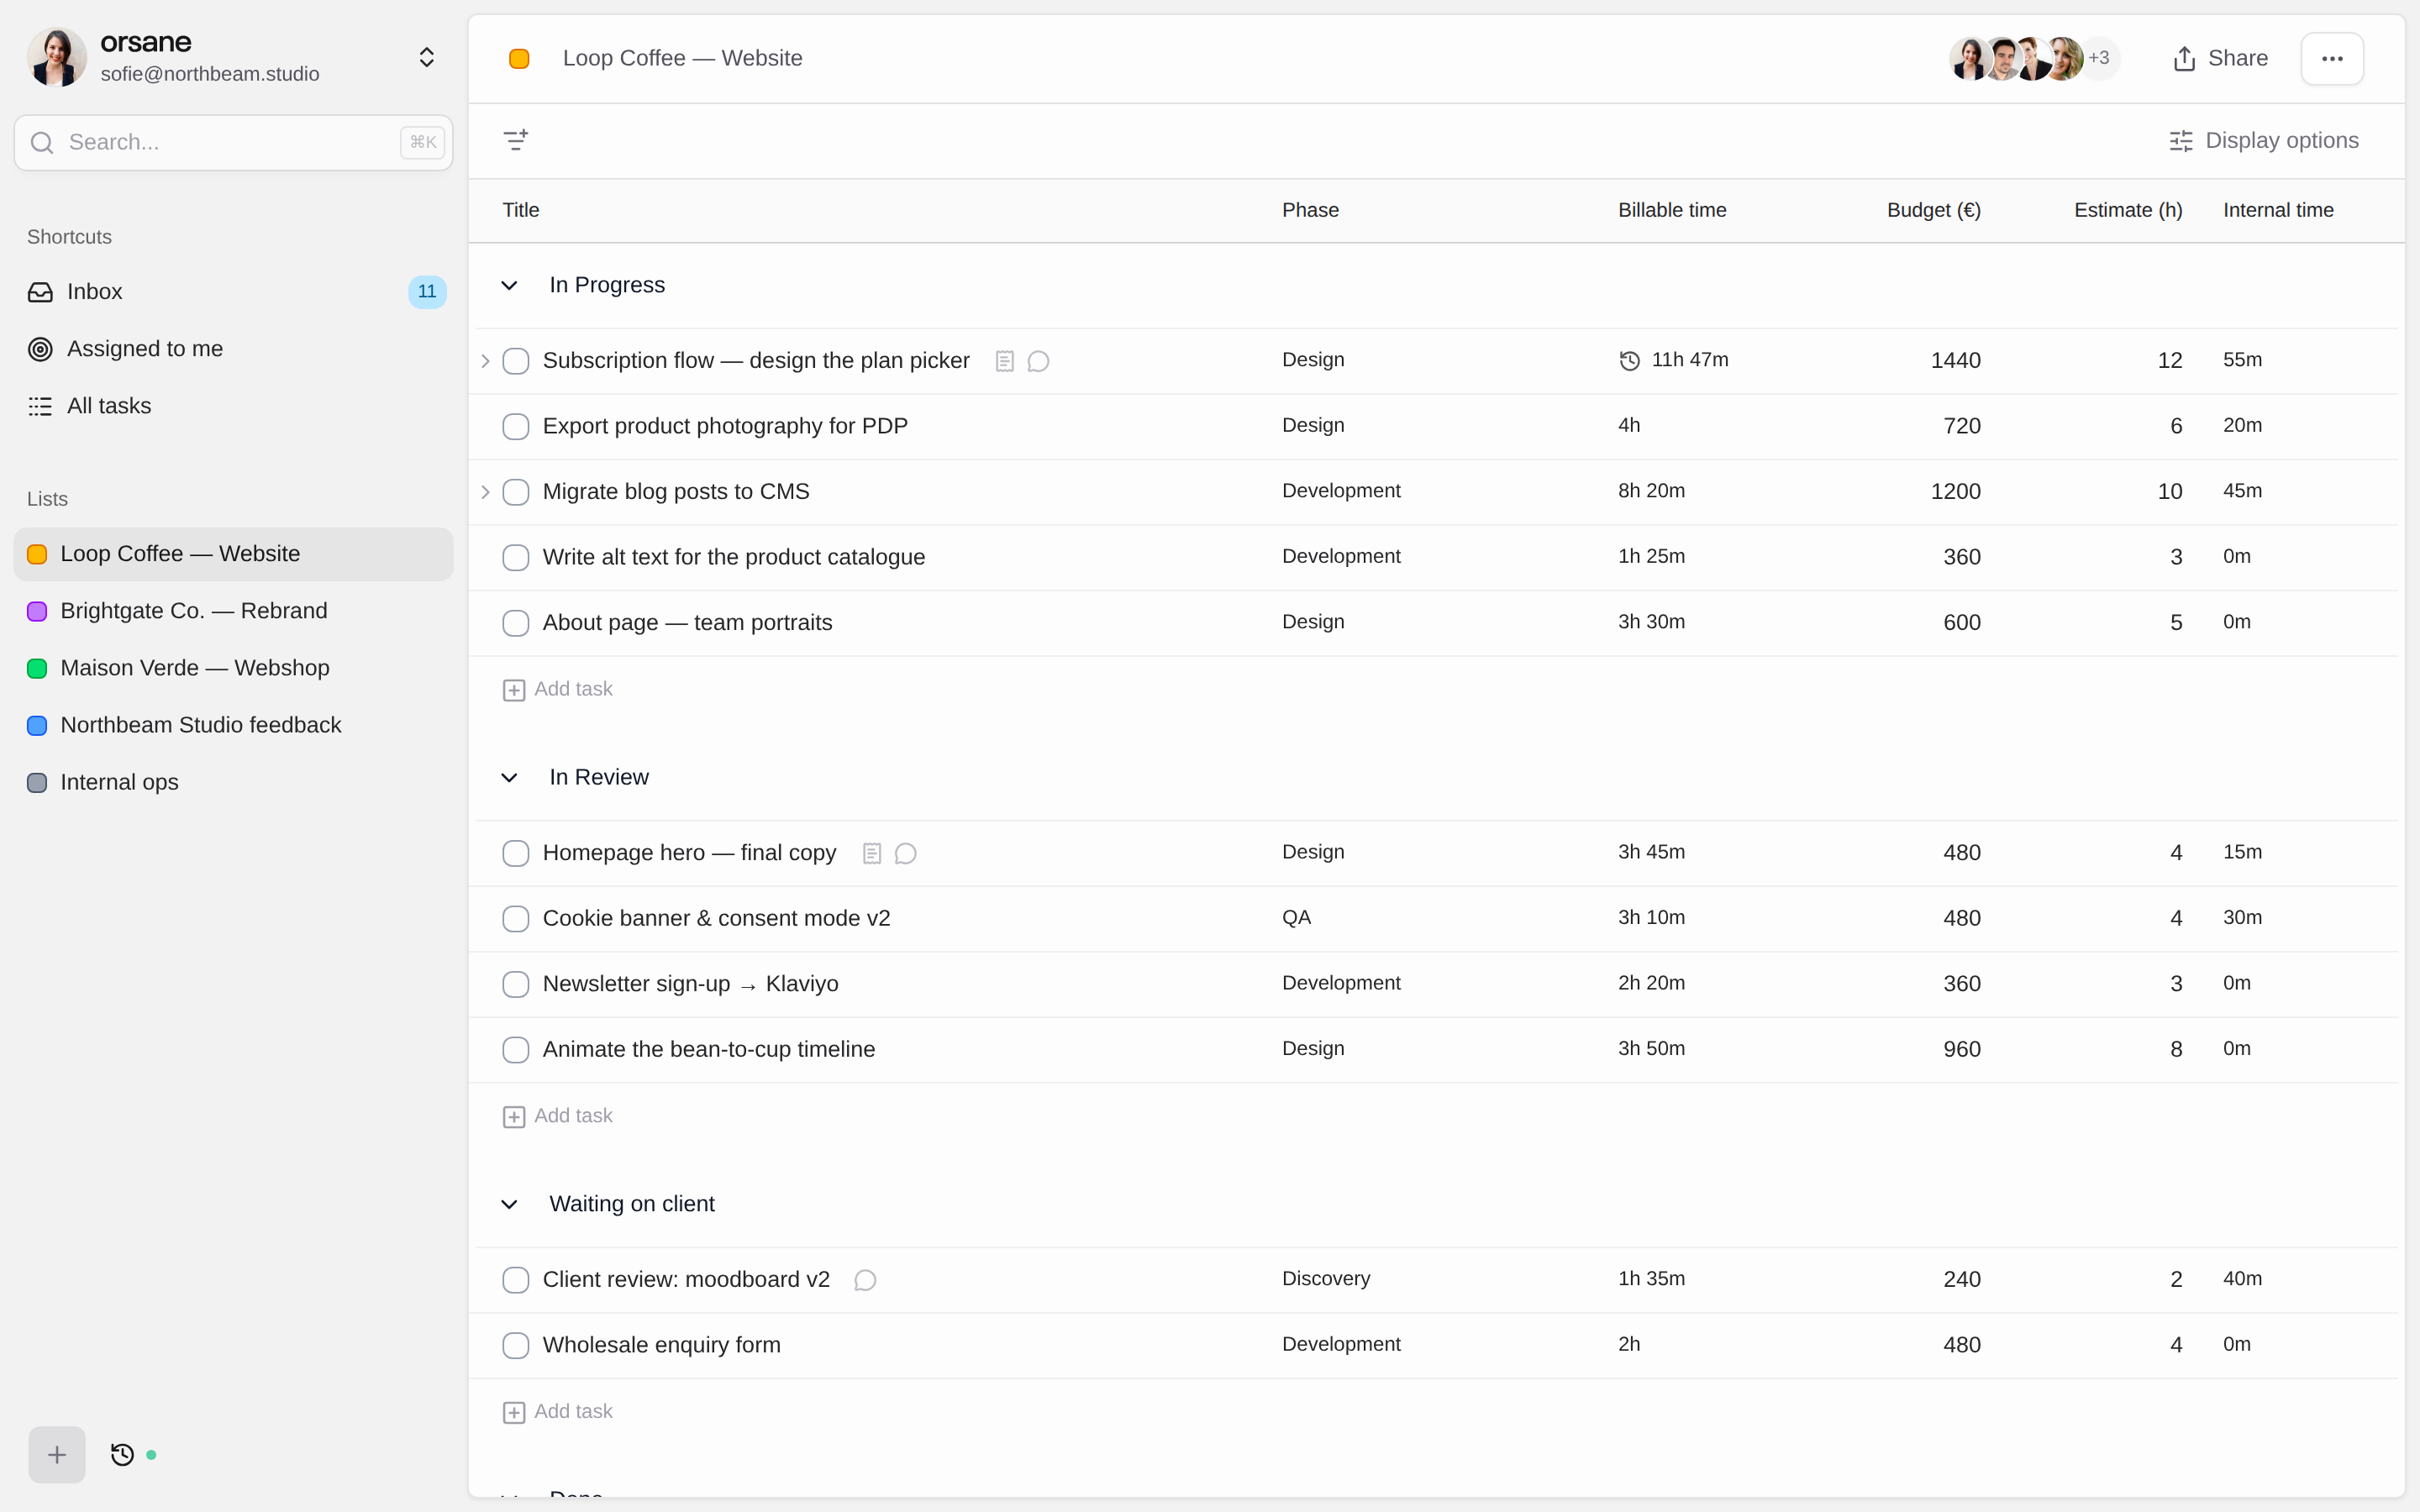The width and height of the screenshot is (2420, 1512).
Task: Click the Budget (€) column header
Action: (1933, 210)
